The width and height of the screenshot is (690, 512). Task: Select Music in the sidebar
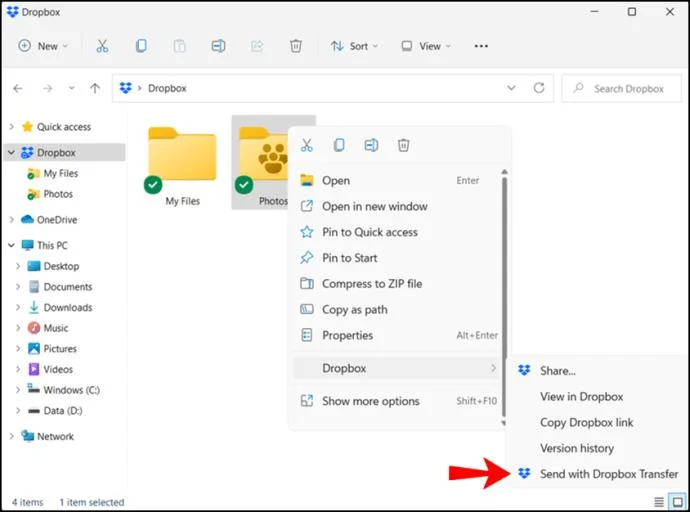[x=48, y=328]
